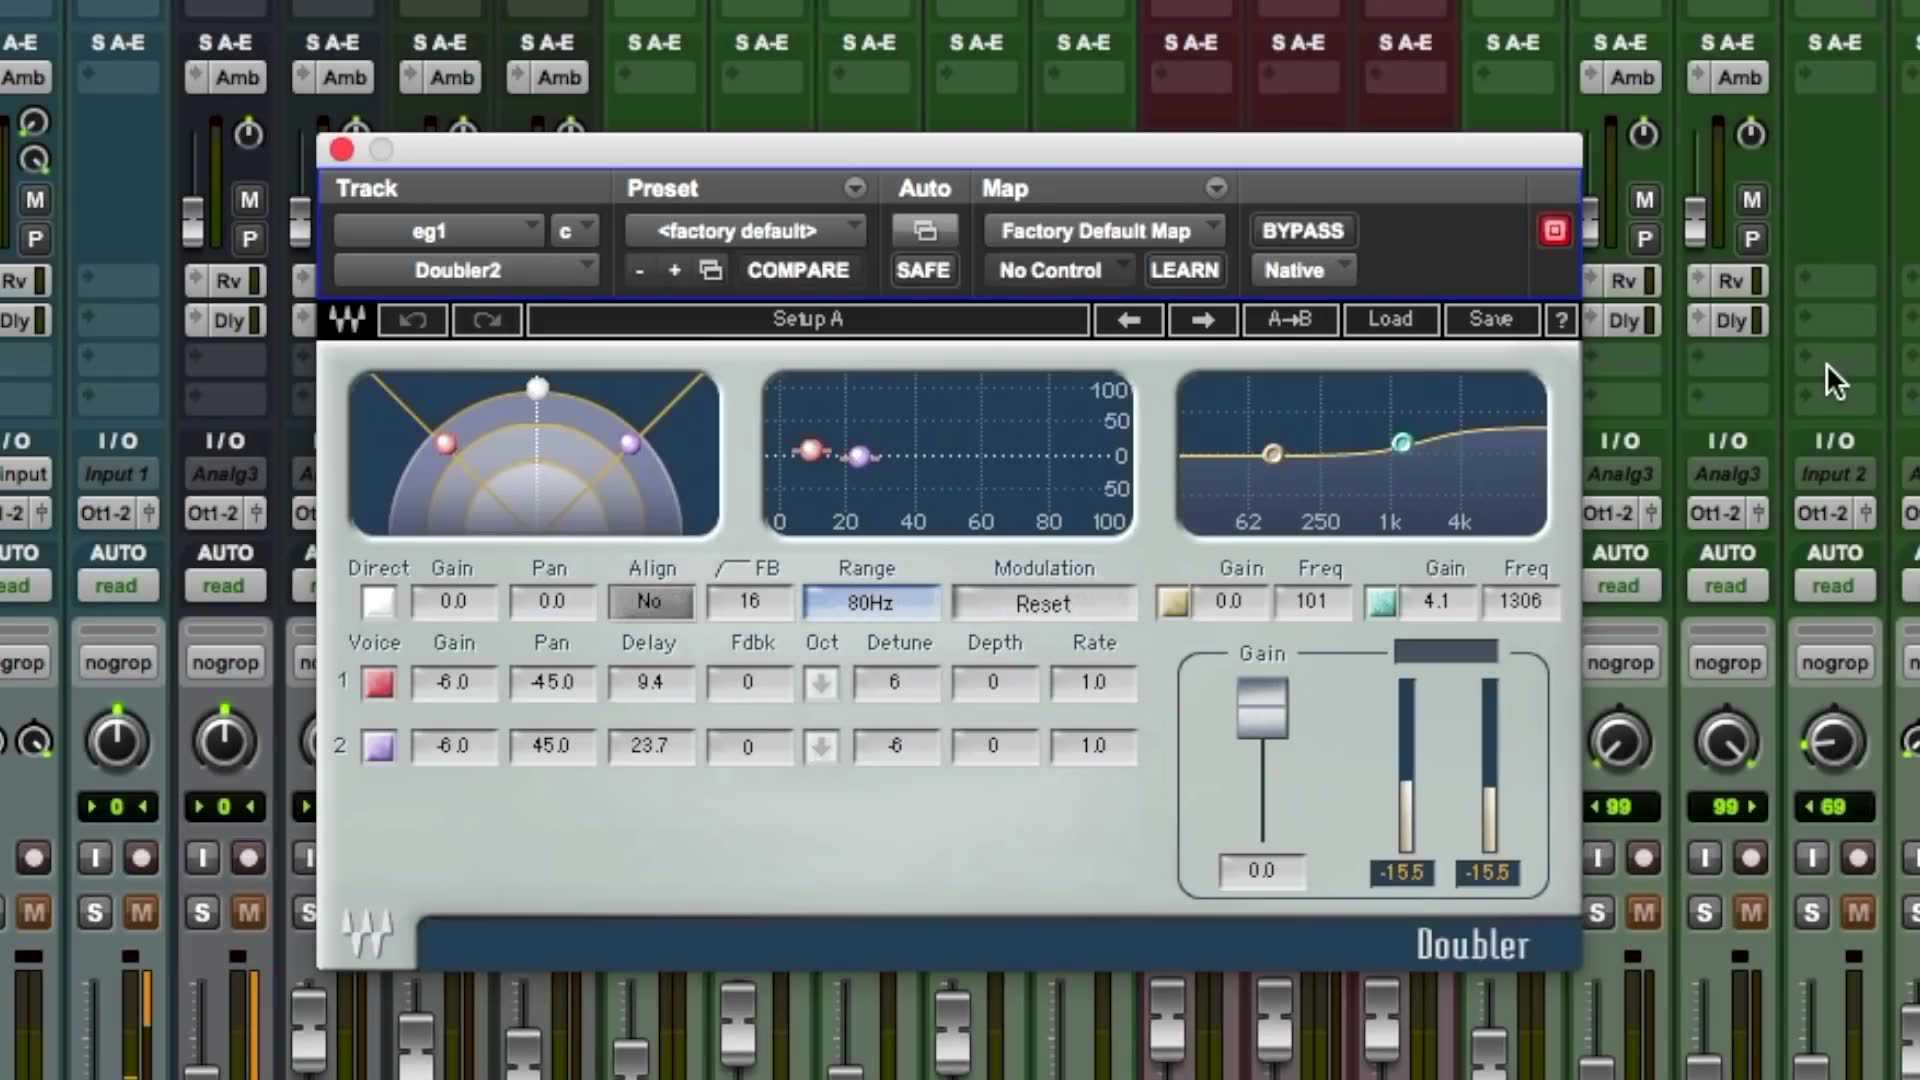Select the white direct signal marker in pan display
Image resolution: width=1920 pixels, height=1080 pixels.
pyautogui.click(x=537, y=387)
